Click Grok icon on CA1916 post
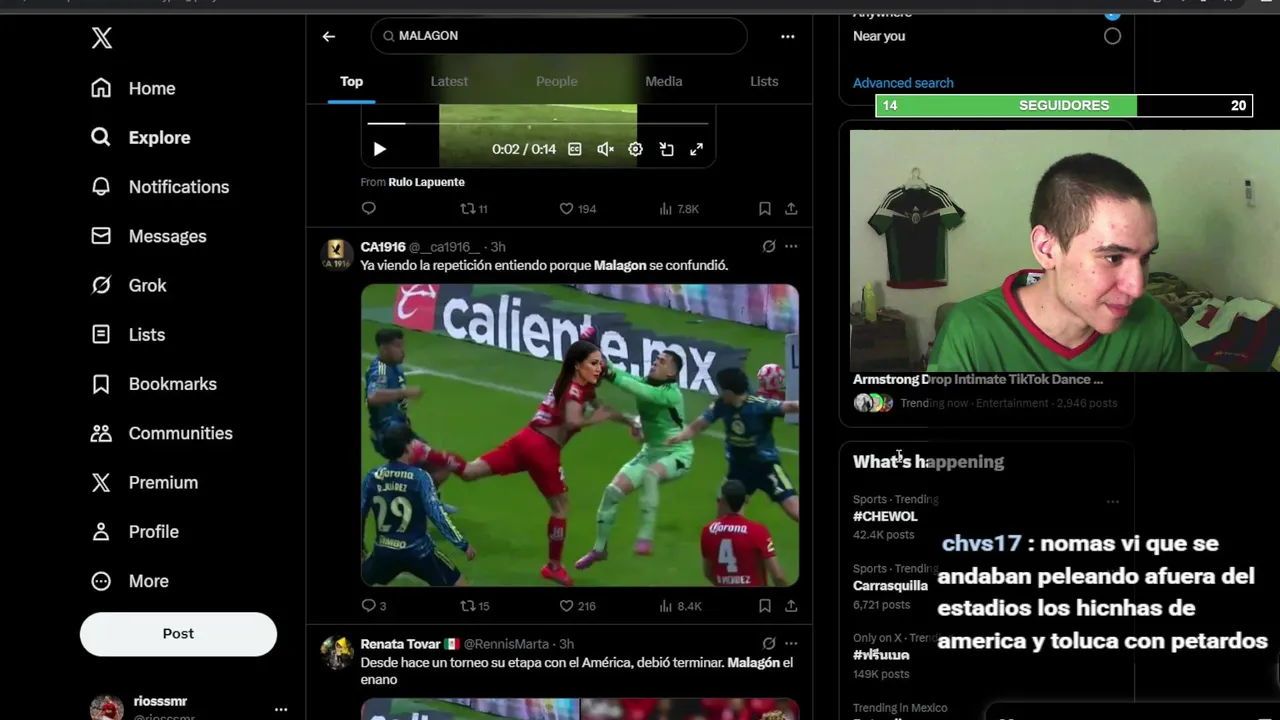Viewport: 1280px width, 720px height. tap(769, 247)
